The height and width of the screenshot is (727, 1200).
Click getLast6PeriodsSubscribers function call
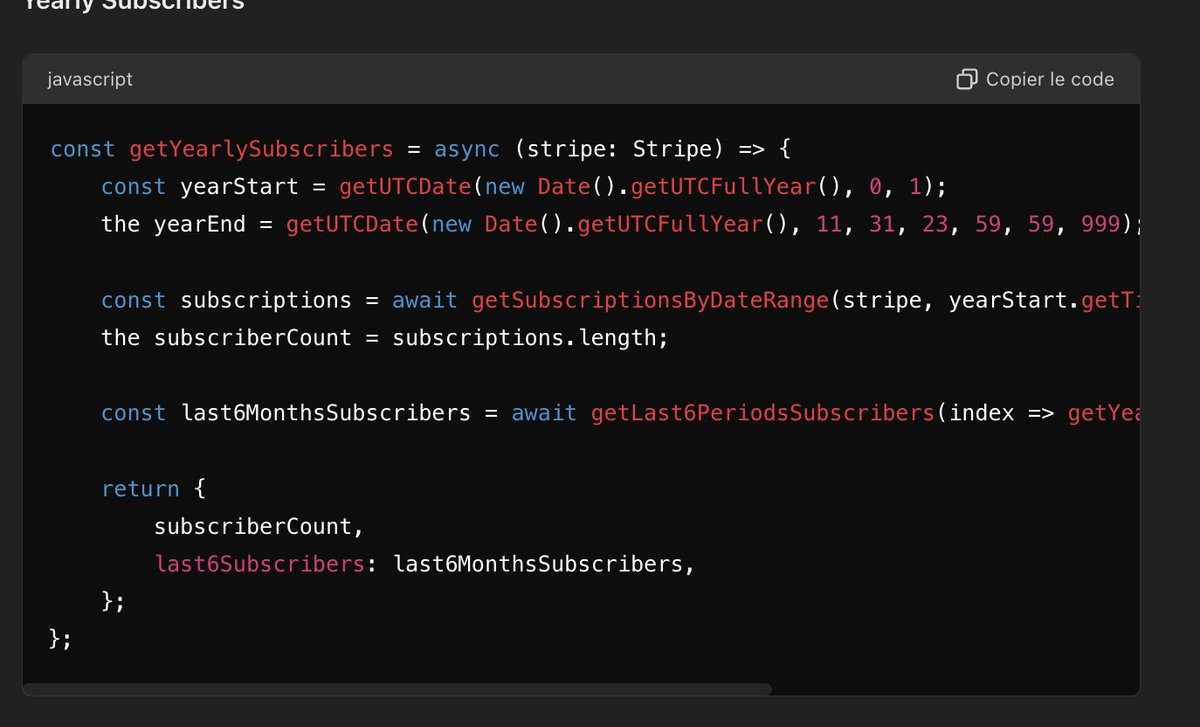763,413
